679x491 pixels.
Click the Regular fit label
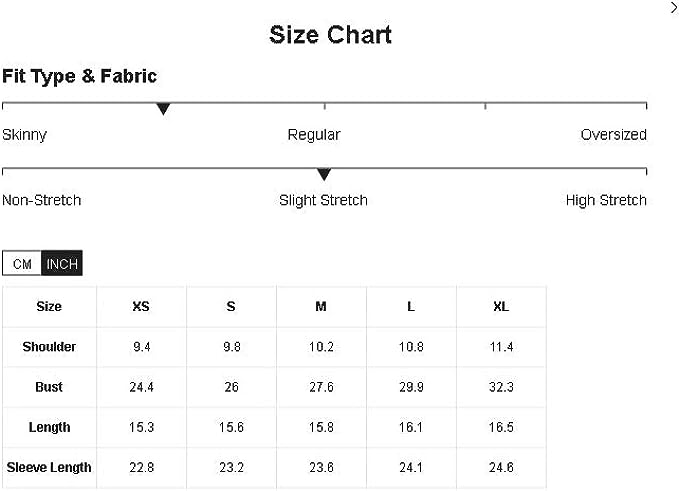(x=314, y=135)
